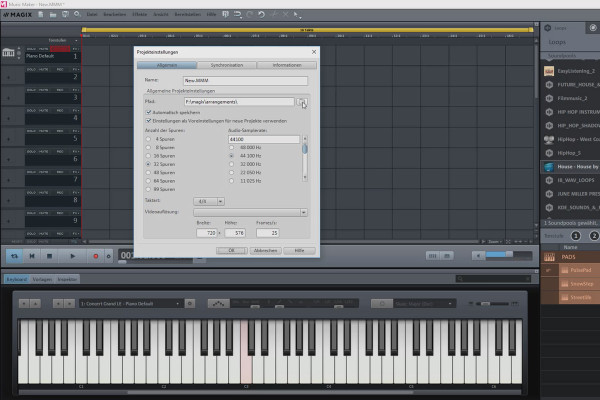Stop playback with the stop button
This screenshot has width=600, height=400.
pyautogui.click(x=49, y=256)
